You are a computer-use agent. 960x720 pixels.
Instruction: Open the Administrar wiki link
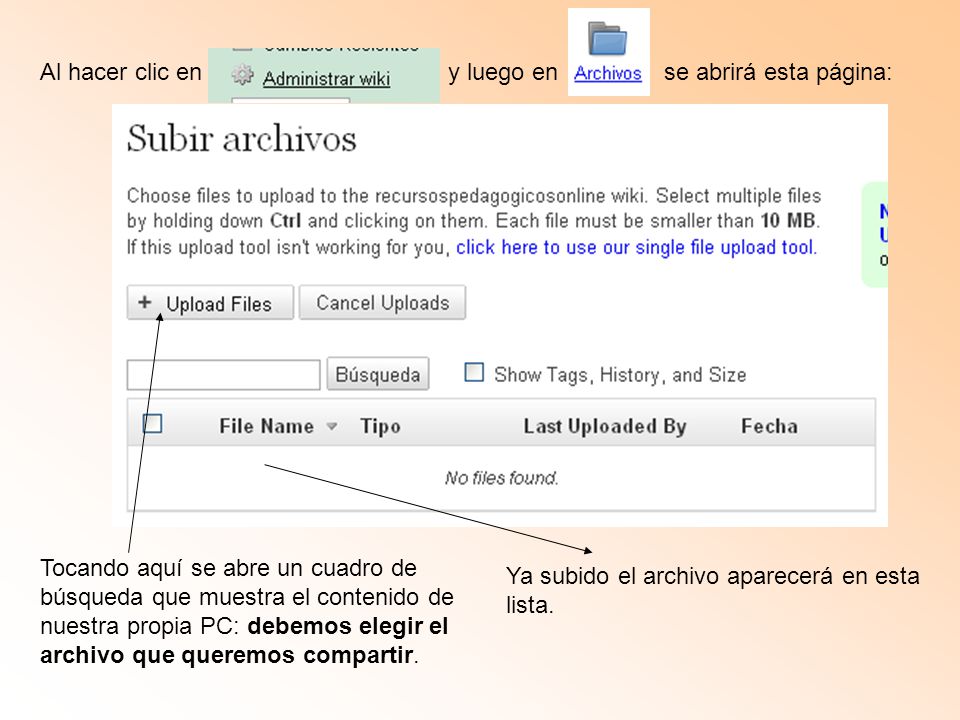(x=326, y=79)
